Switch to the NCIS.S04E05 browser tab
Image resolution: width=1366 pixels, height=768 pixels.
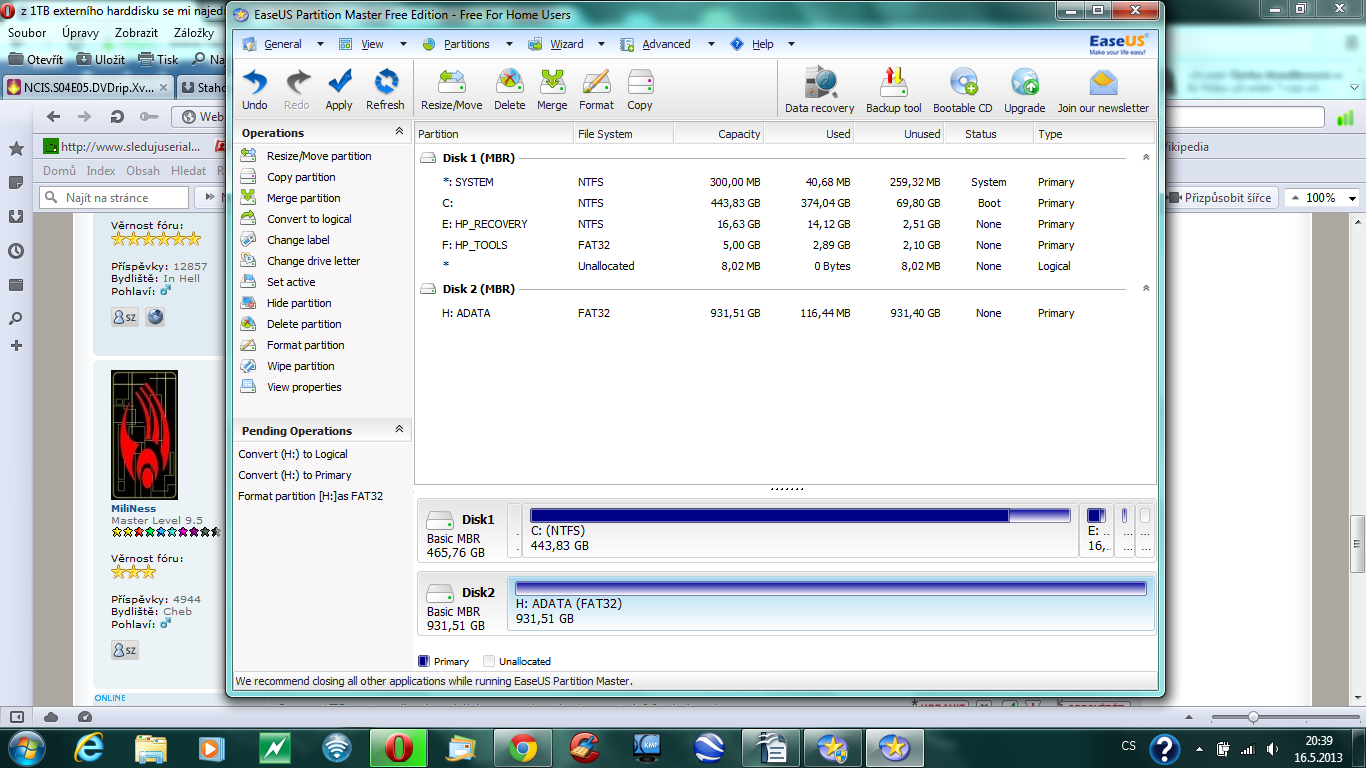[x=88, y=87]
